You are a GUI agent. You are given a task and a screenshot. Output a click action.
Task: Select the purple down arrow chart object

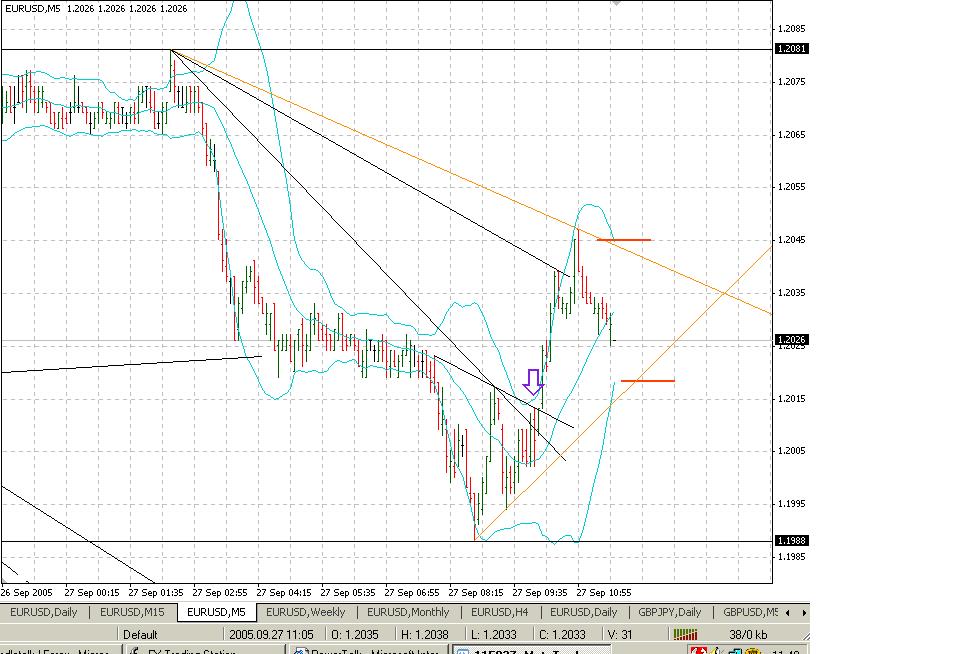tap(533, 382)
